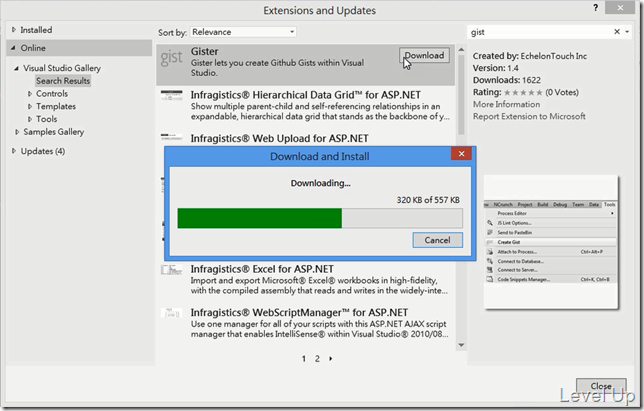Open the Sort by Relevance dropdown
This screenshot has width=644, height=411.
tap(243, 32)
